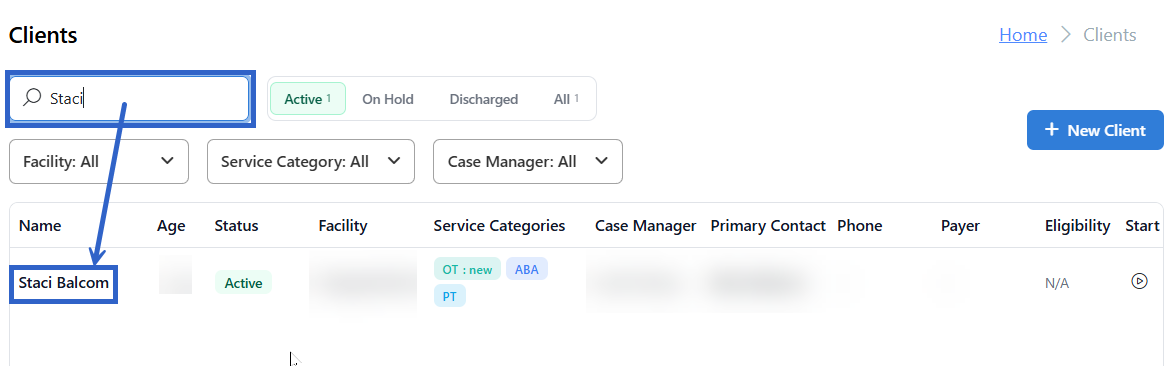Click the plus icon in New Client
1164x366 pixels.
[1051, 130]
